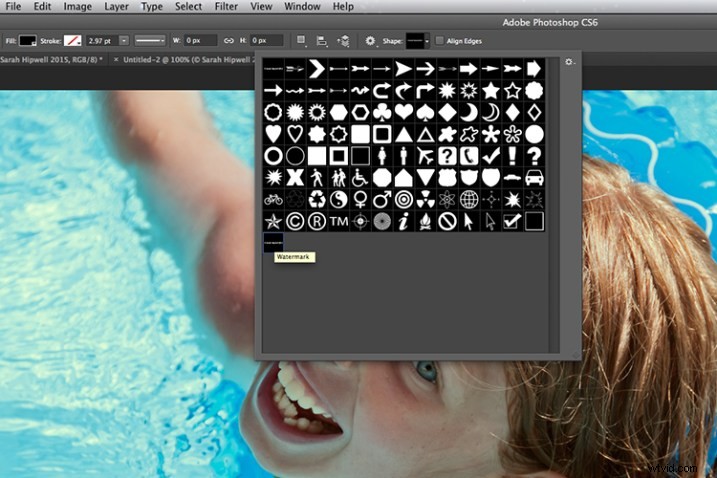
Task: Choose the no-entry prohibition sign shape
Action: [447, 222]
